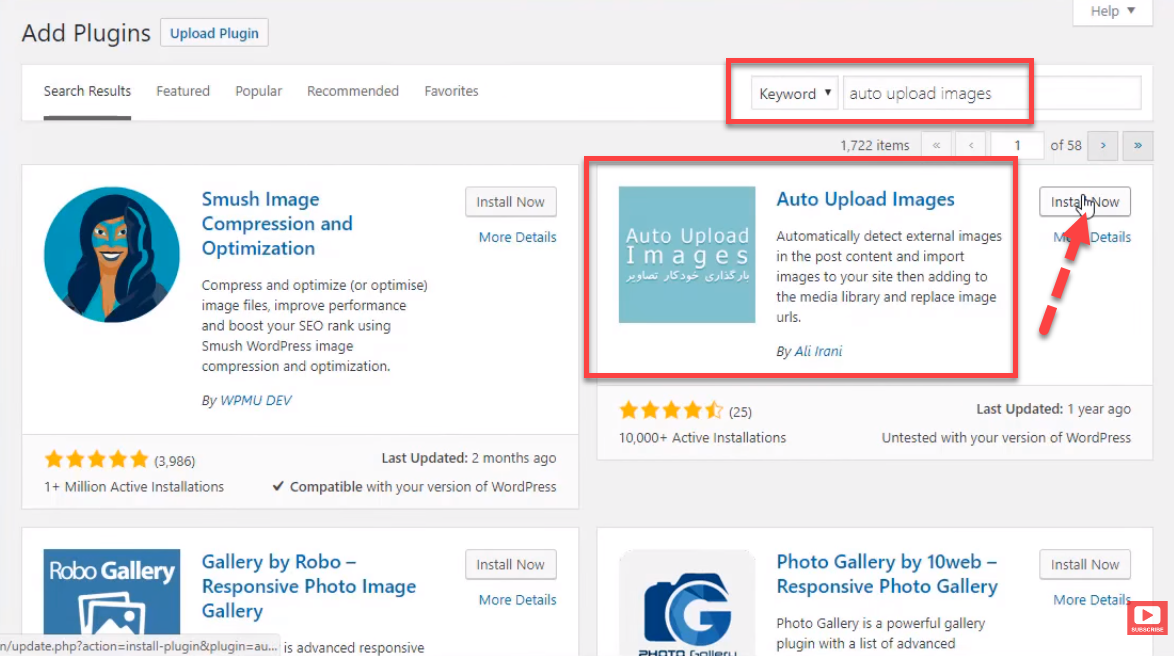Screen dimensions: 1174x656
Task: Click the 'Add Plugins' page heading
Action: [x=86, y=33]
